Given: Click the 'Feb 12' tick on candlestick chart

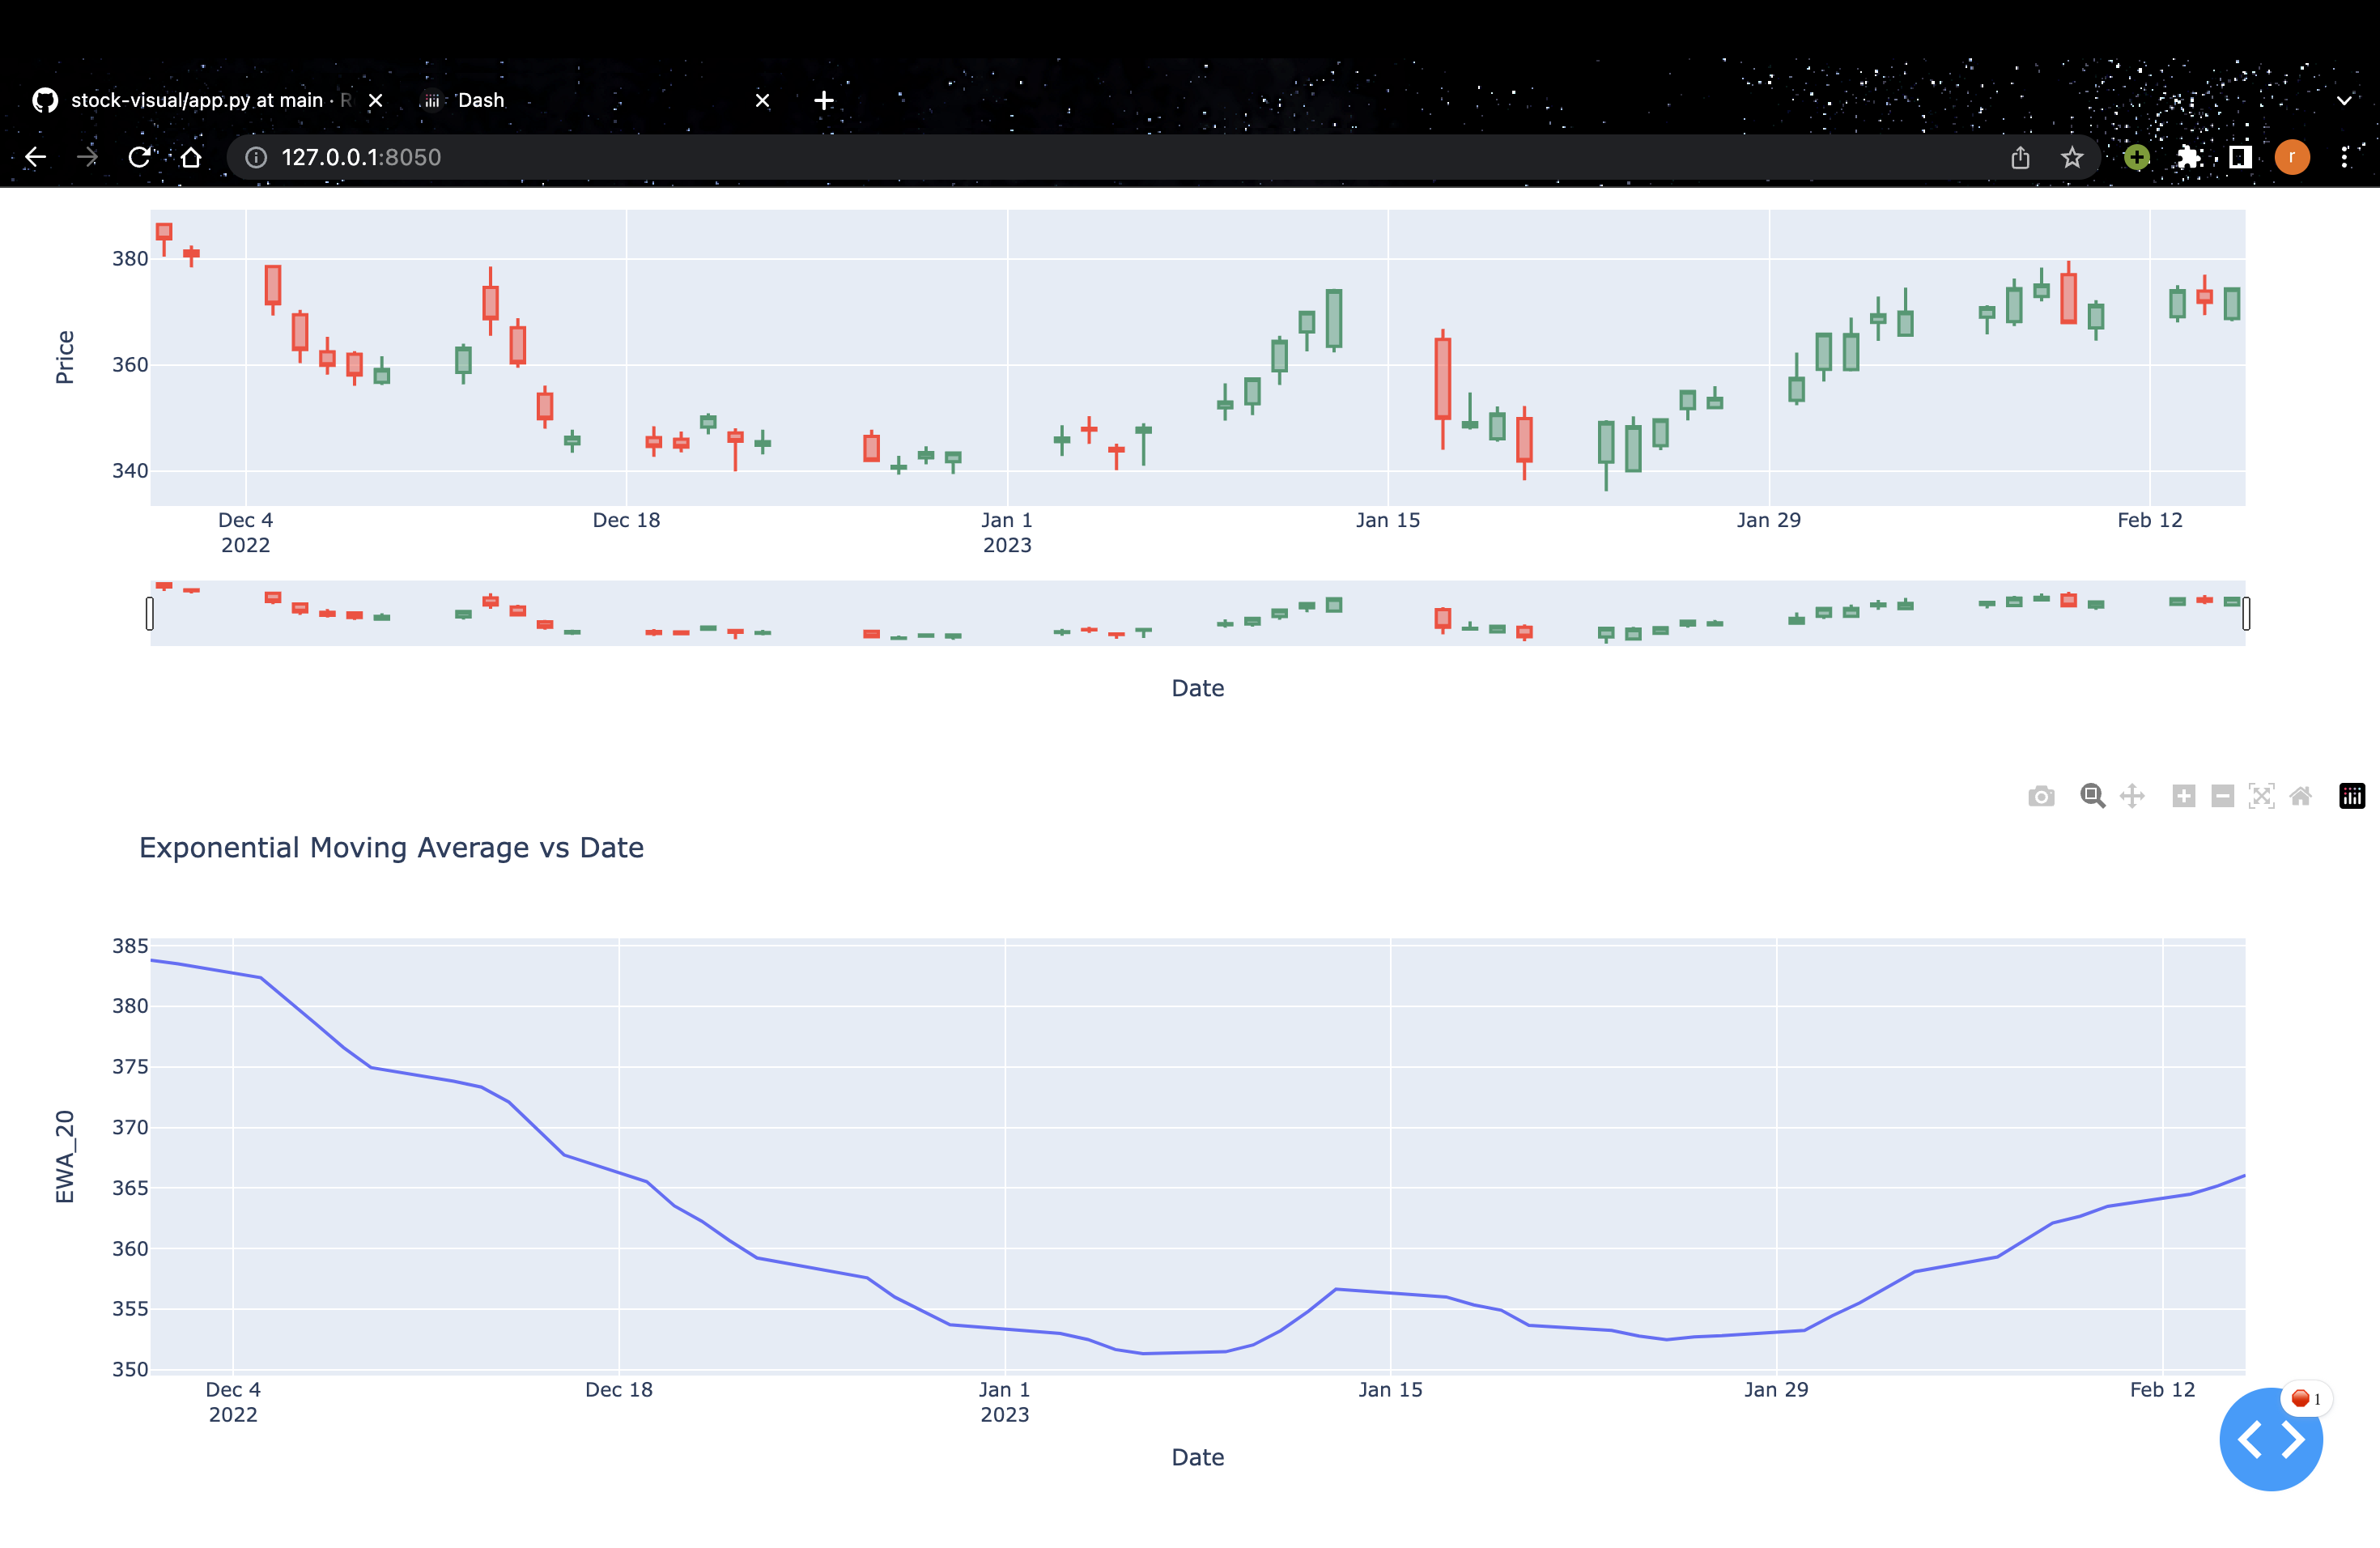Looking at the screenshot, I should 2149,520.
